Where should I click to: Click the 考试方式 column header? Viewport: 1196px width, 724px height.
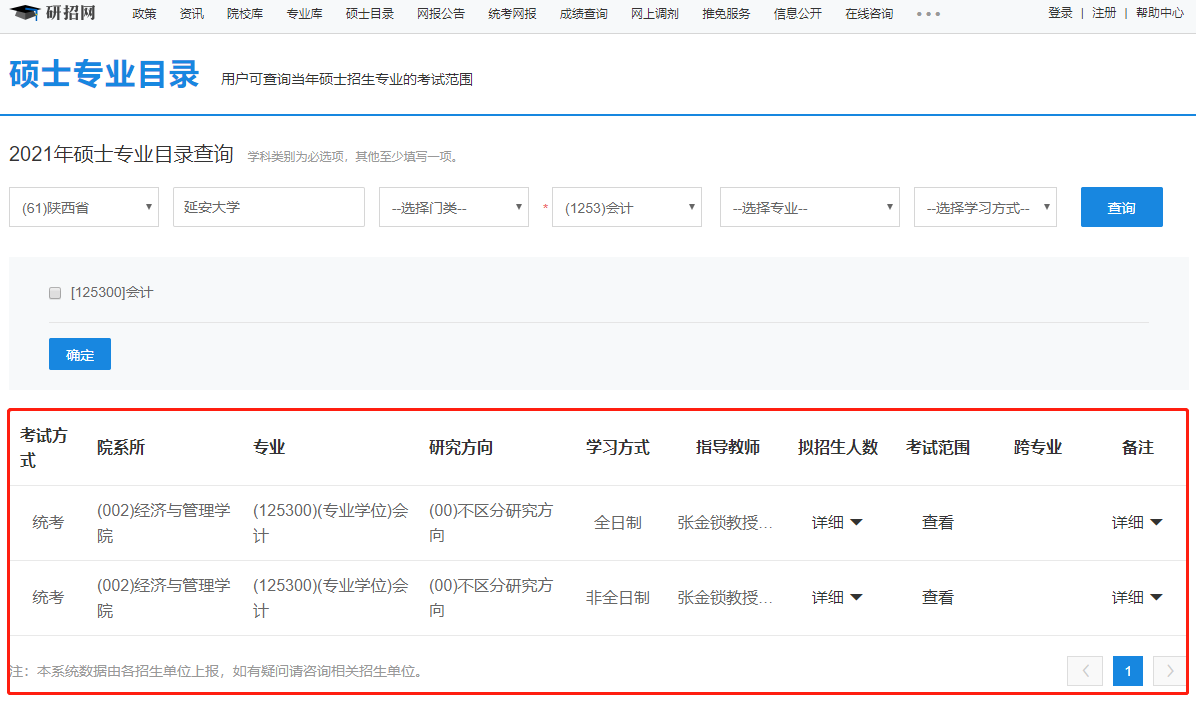click(x=43, y=448)
